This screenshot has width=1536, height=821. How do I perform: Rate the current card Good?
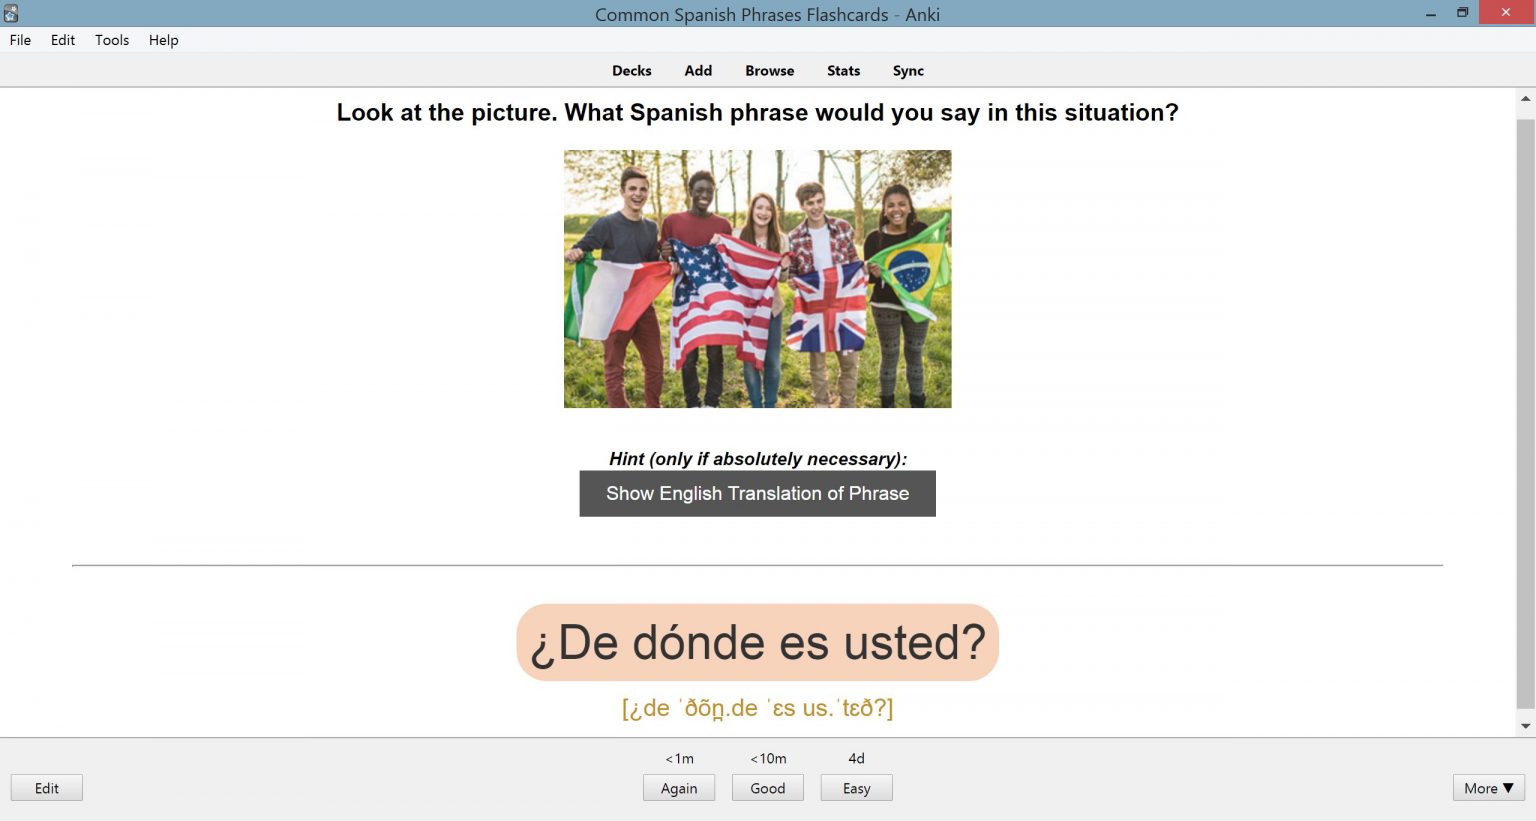[x=767, y=788]
